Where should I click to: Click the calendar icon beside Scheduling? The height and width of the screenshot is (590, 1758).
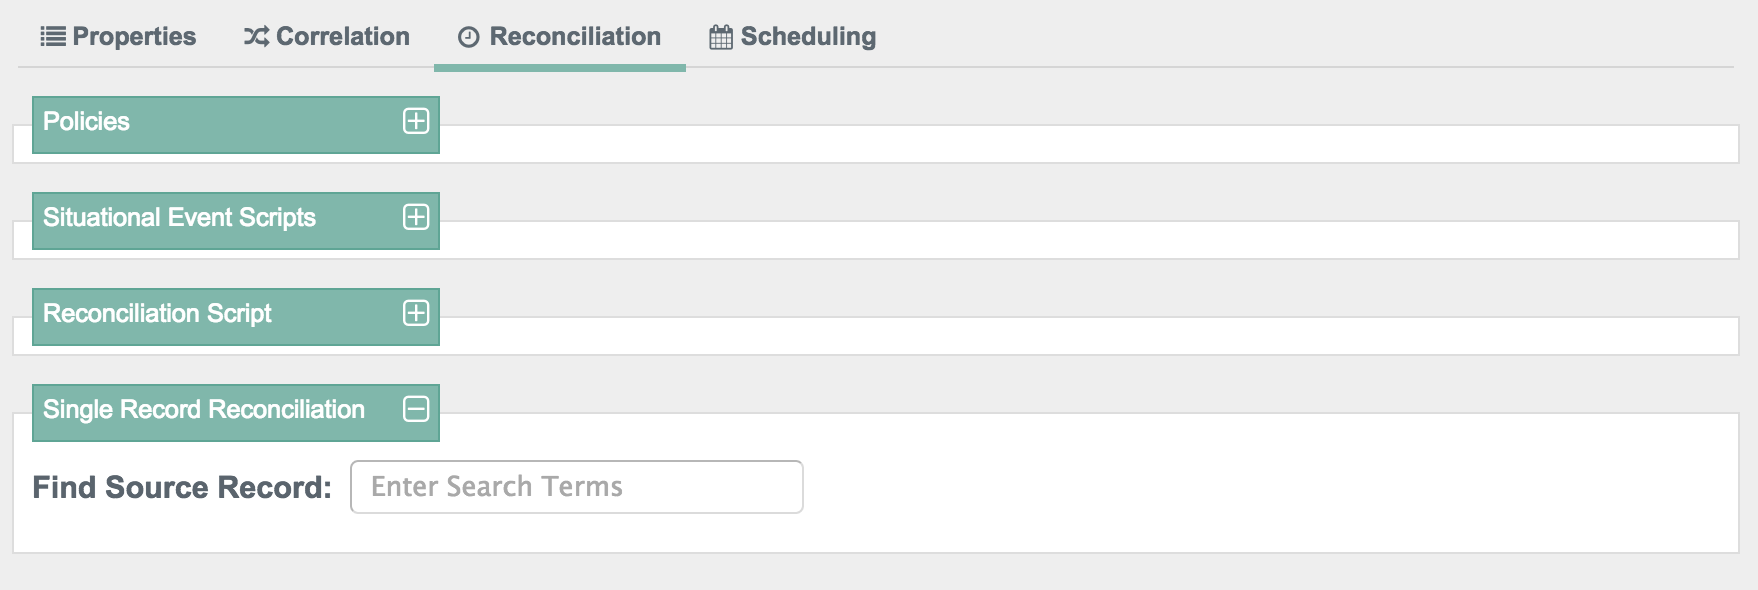(x=721, y=37)
